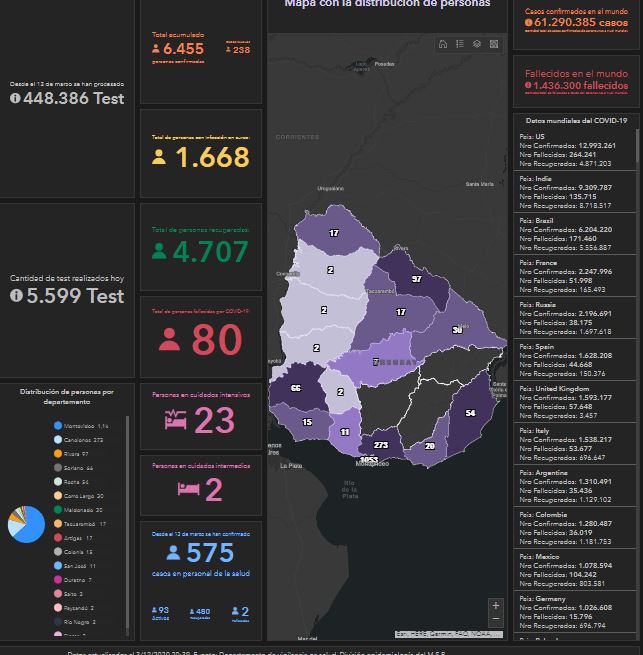Screen dimensions: 643x655
Task: Click the Rivera legend item
Action: 74,454
